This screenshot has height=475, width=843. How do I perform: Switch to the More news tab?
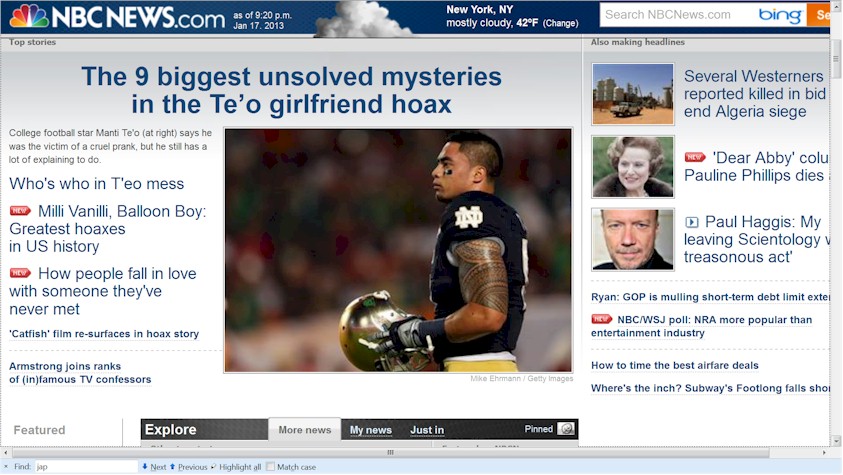[304, 430]
